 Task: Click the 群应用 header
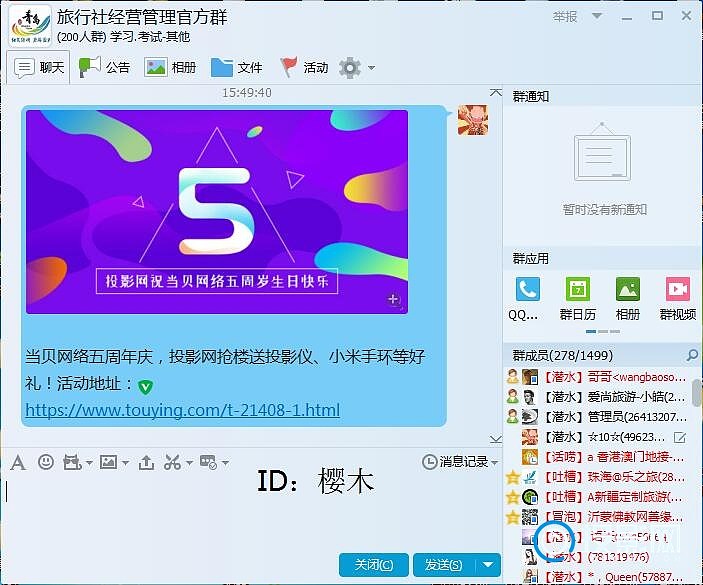(x=530, y=259)
